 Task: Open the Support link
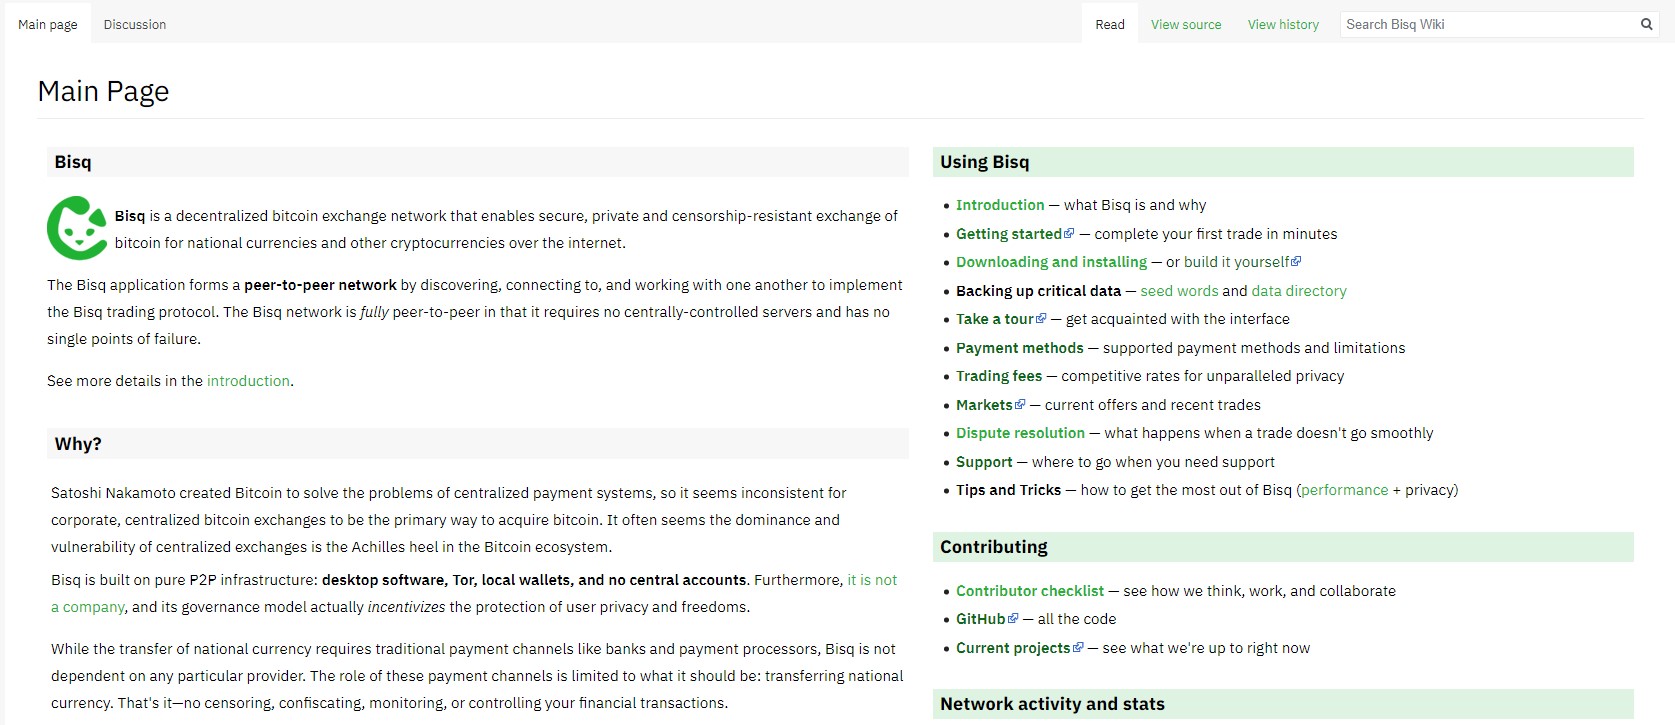pyautogui.click(x=984, y=462)
